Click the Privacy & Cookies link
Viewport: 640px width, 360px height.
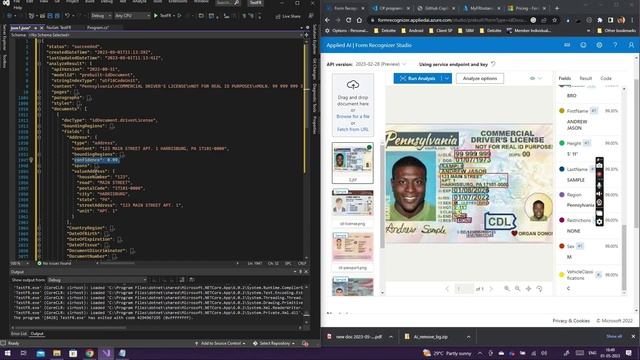click(571, 321)
